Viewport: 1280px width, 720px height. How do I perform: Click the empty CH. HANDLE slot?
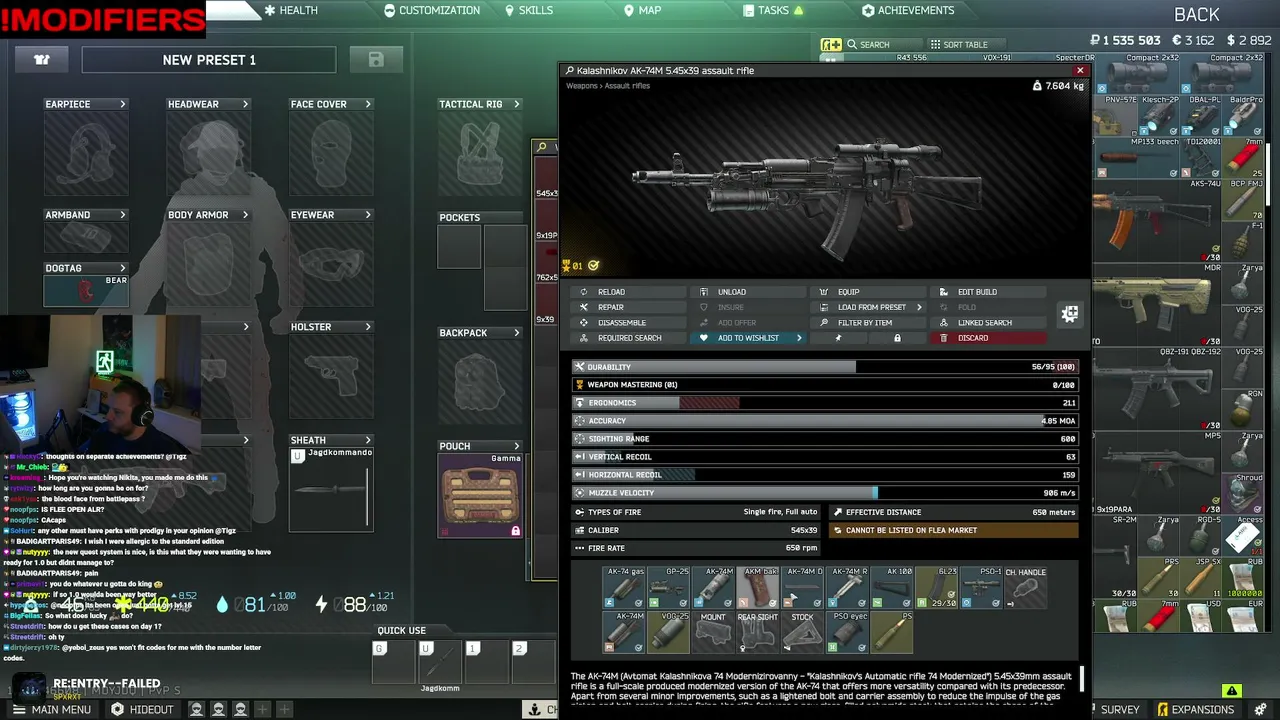tap(1026, 588)
